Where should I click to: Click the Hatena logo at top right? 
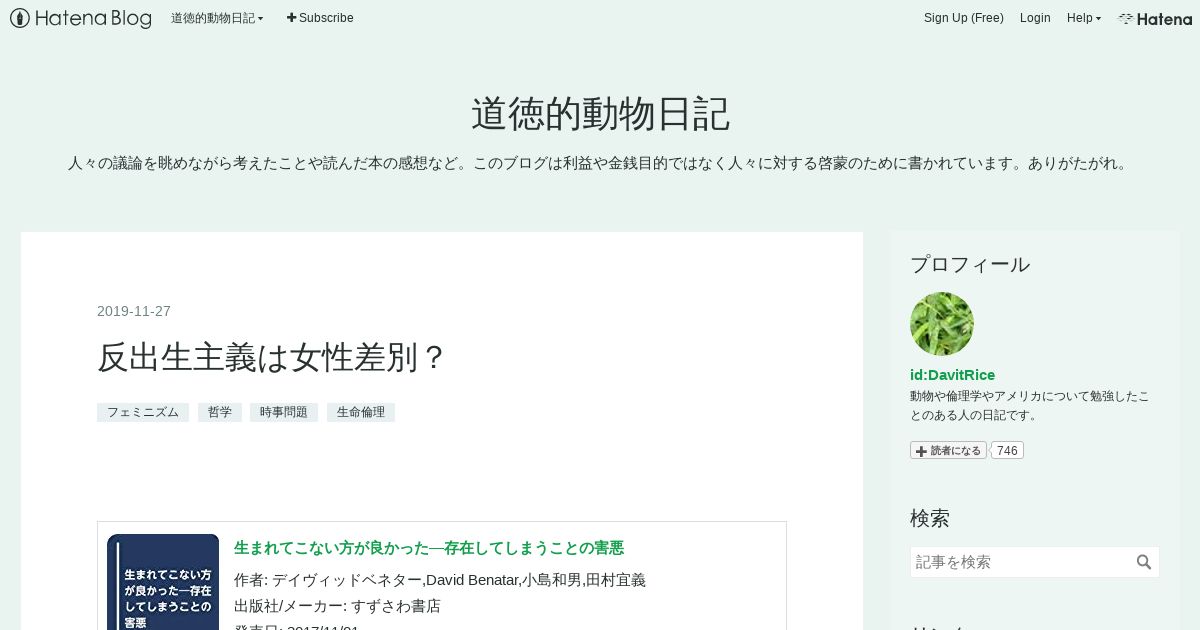(1155, 18)
